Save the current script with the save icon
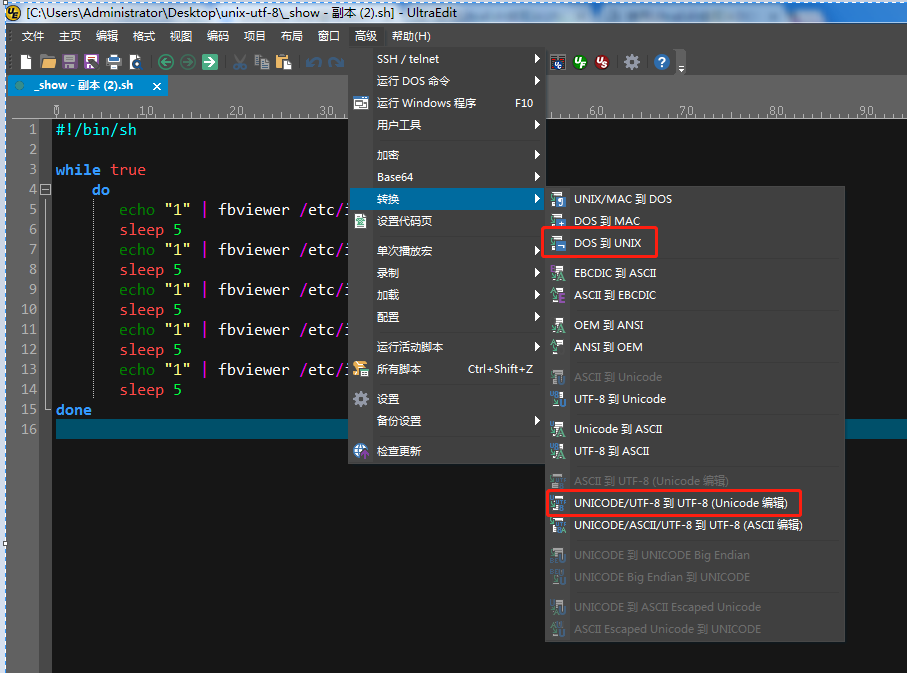Image resolution: width=907 pixels, height=673 pixels. pos(68,61)
